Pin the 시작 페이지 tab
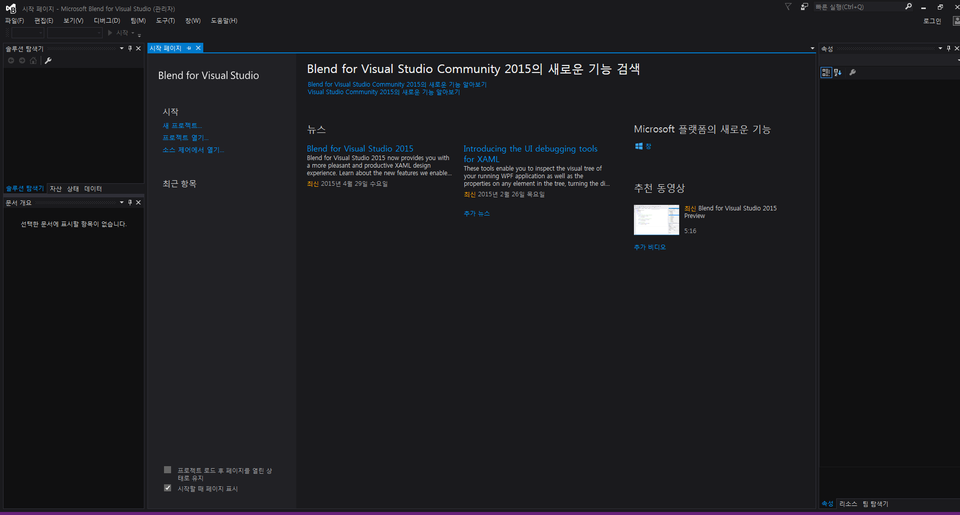Image resolution: width=960 pixels, height=515 pixels. (189, 48)
